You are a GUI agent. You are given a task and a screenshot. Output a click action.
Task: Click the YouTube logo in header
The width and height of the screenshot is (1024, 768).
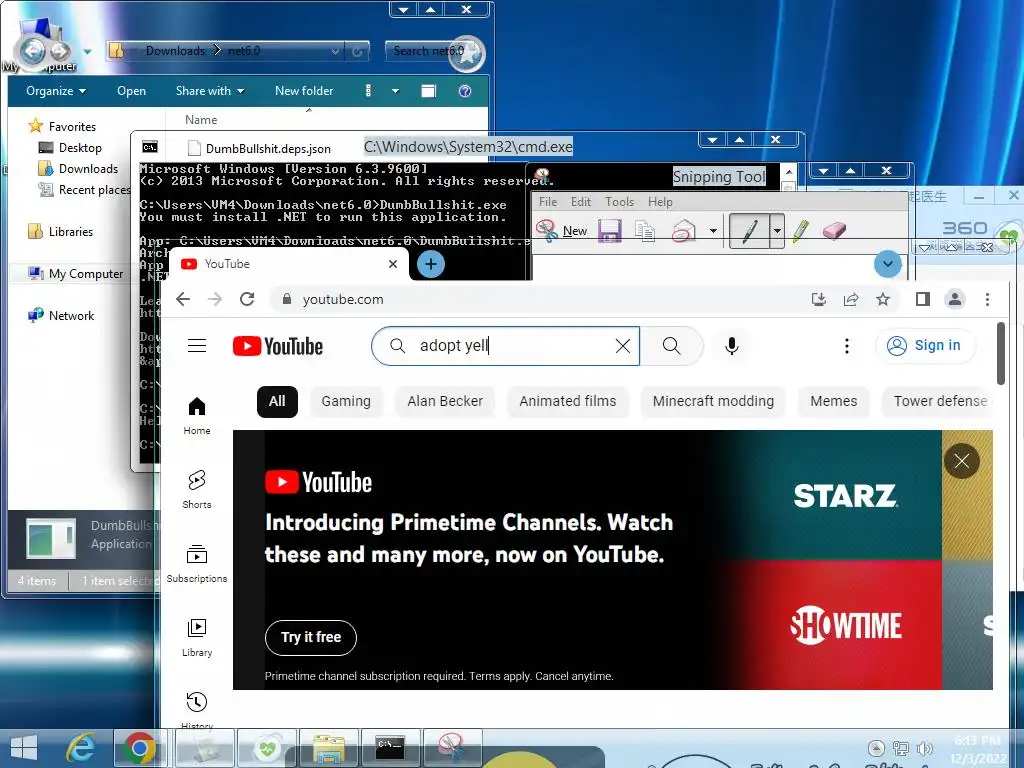(x=278, y=345)
